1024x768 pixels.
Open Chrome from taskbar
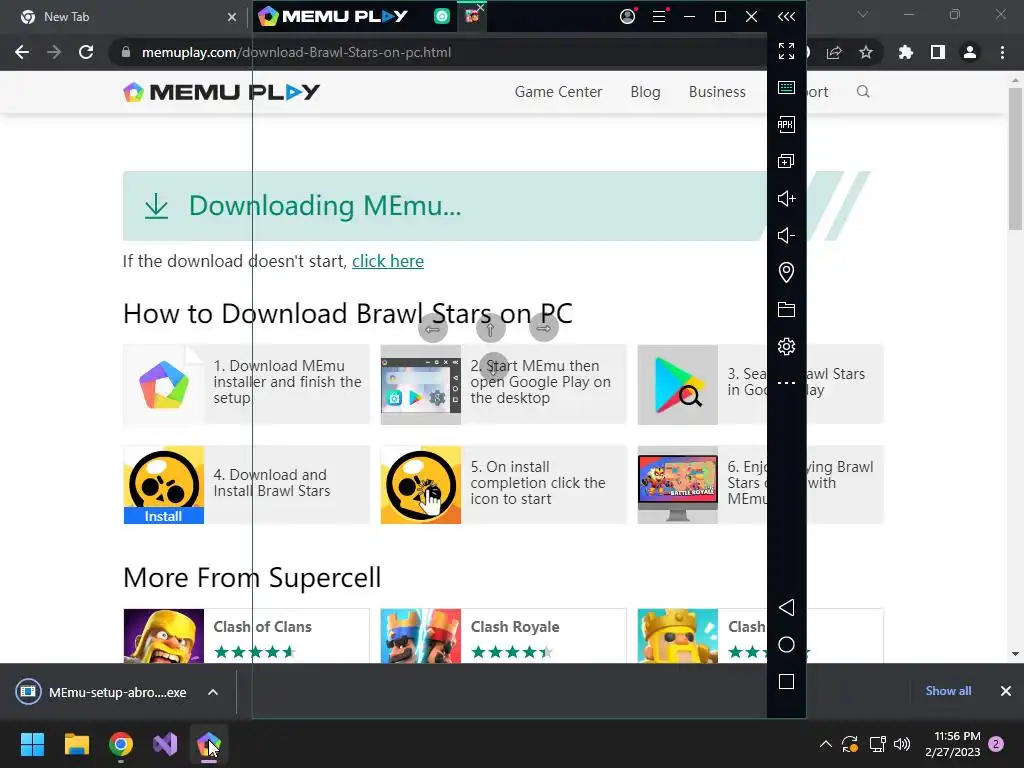[x=121, y=744]
